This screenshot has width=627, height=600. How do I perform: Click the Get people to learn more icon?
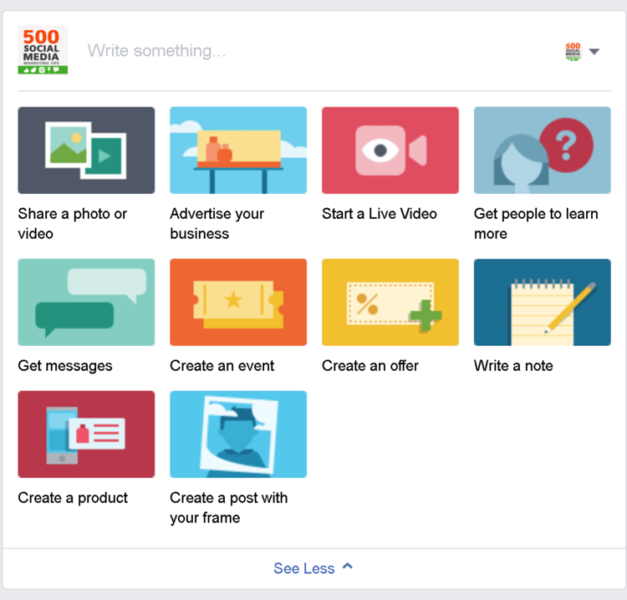(x=542, y=150)
